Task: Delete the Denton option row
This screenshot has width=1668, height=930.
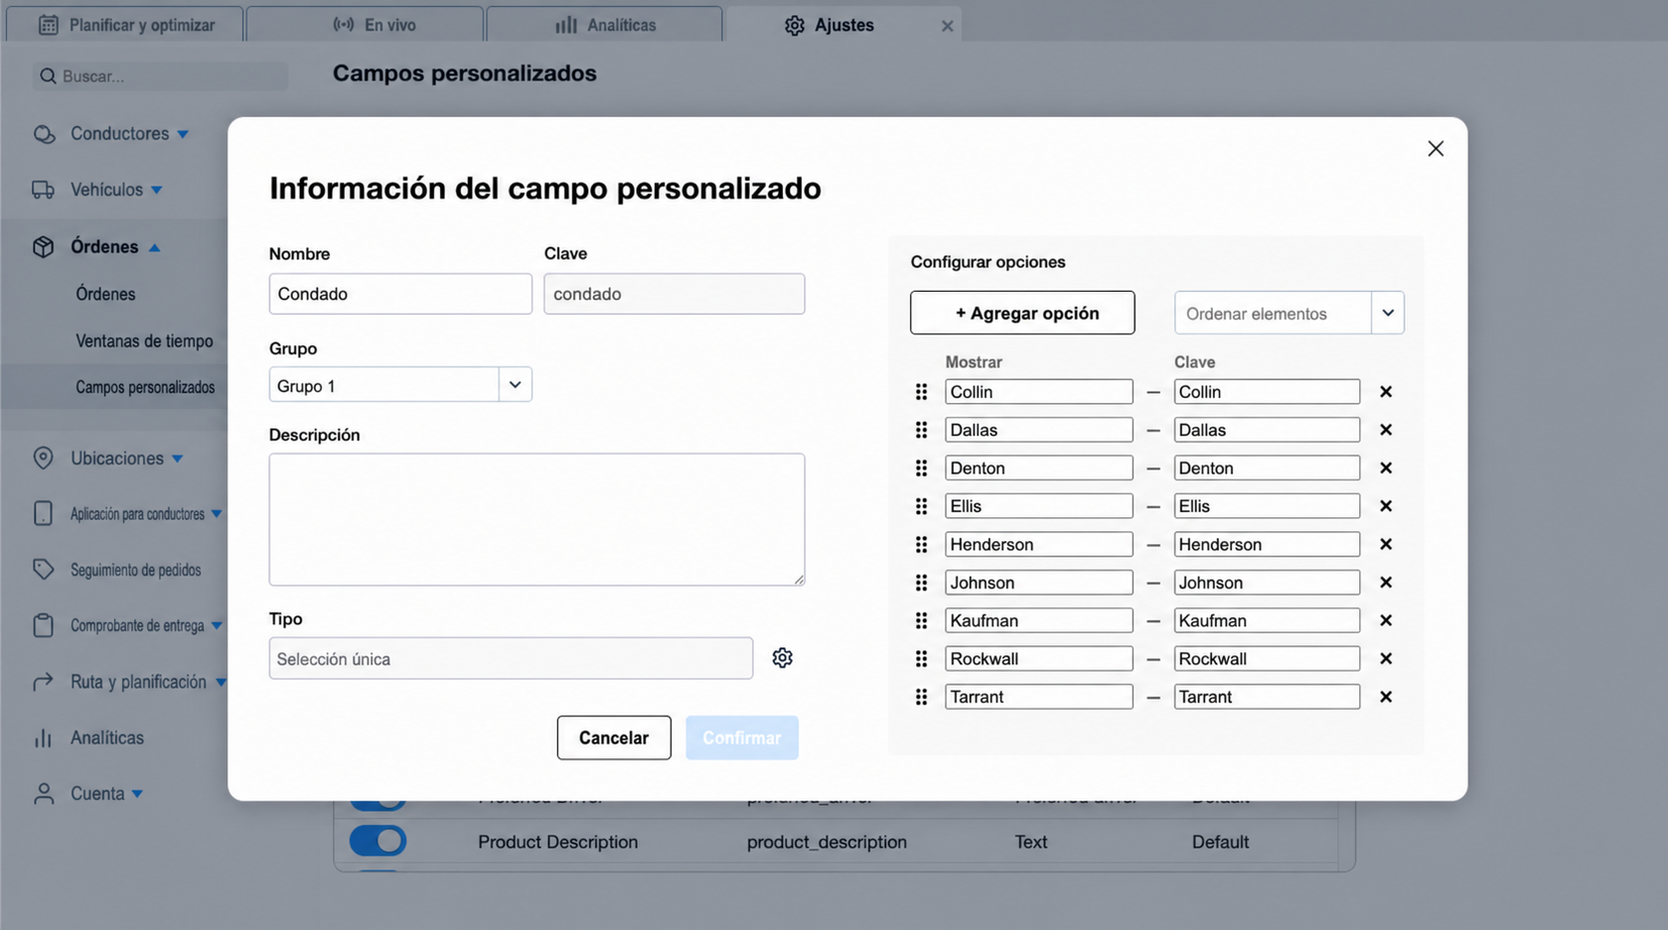Action: click(1386, 468)
